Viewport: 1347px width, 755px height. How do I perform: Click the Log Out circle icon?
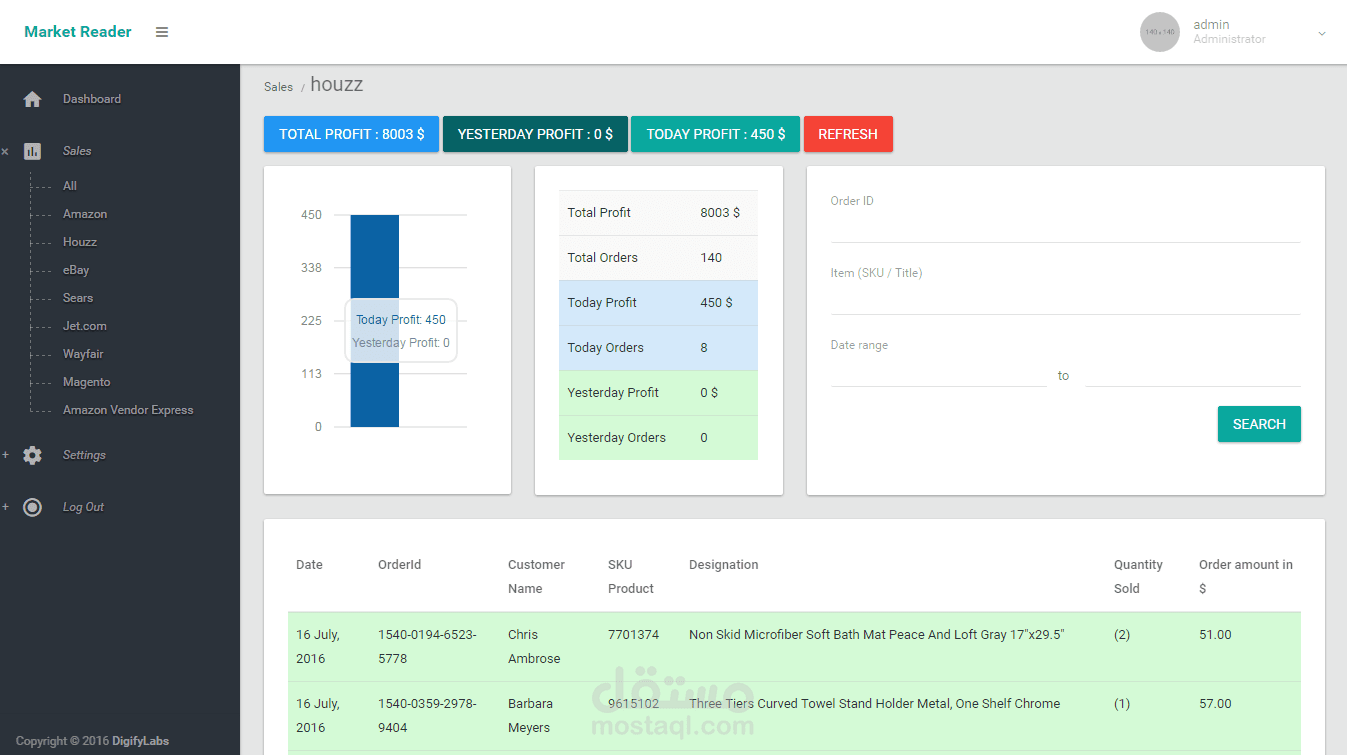(x=32, y=507)
